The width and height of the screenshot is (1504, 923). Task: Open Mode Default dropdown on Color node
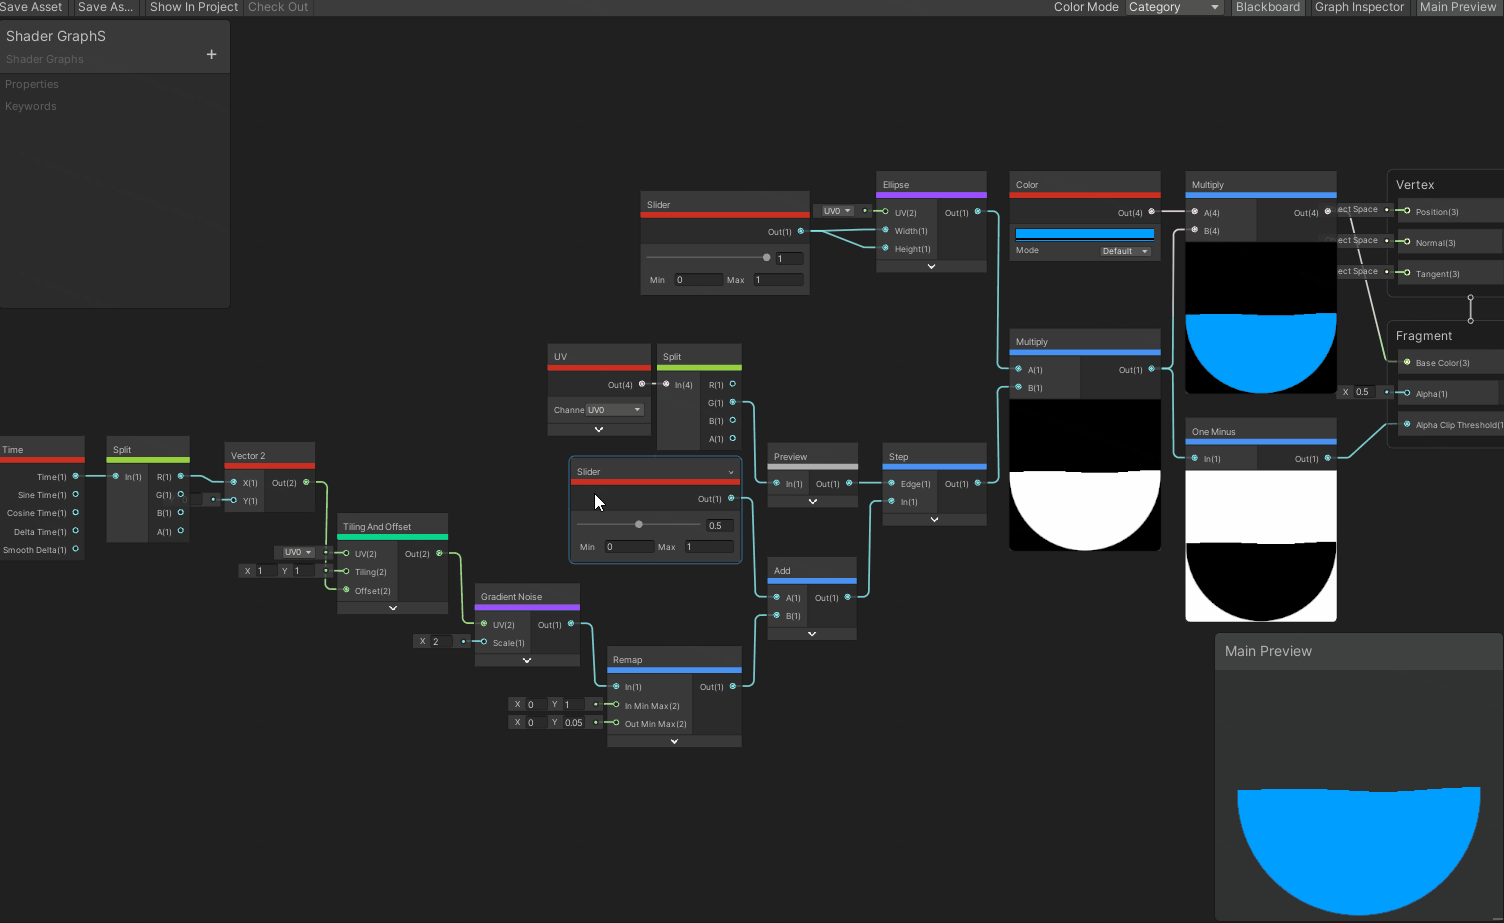point(1125,251)
